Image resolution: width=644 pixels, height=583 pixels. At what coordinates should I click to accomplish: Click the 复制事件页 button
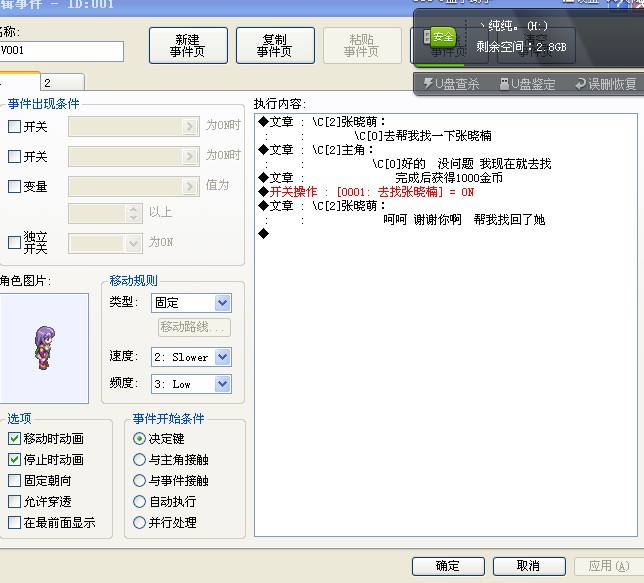click(x=275, y=46)
